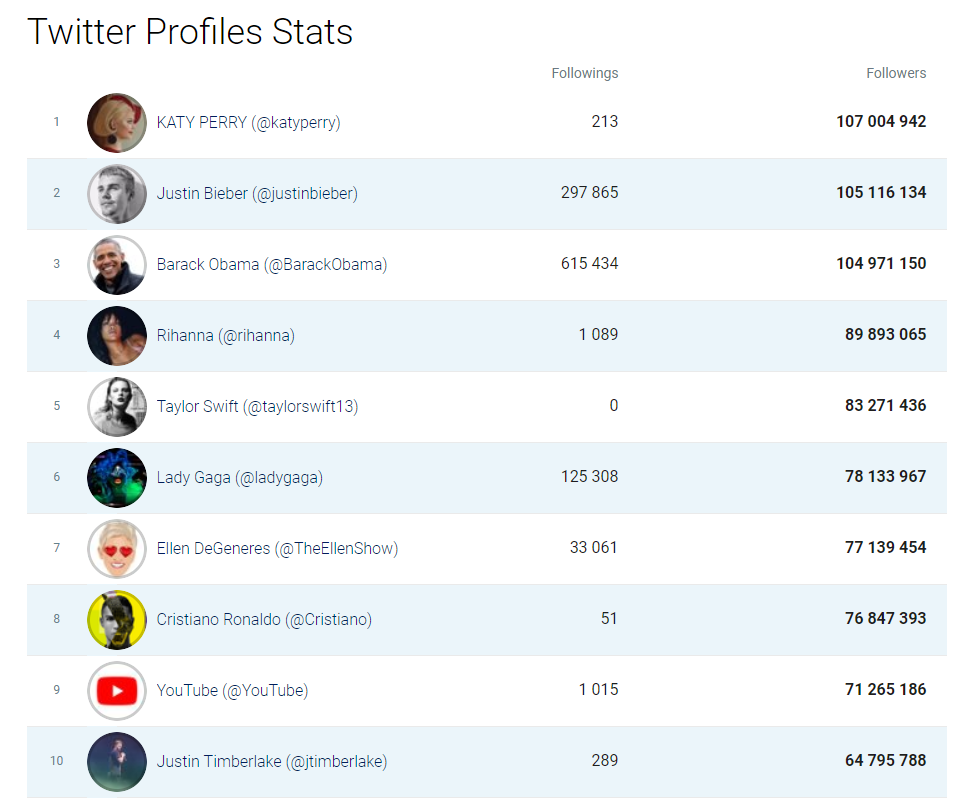Select Cristiano Ronaldo's yellow avatar

coord(117,620)
